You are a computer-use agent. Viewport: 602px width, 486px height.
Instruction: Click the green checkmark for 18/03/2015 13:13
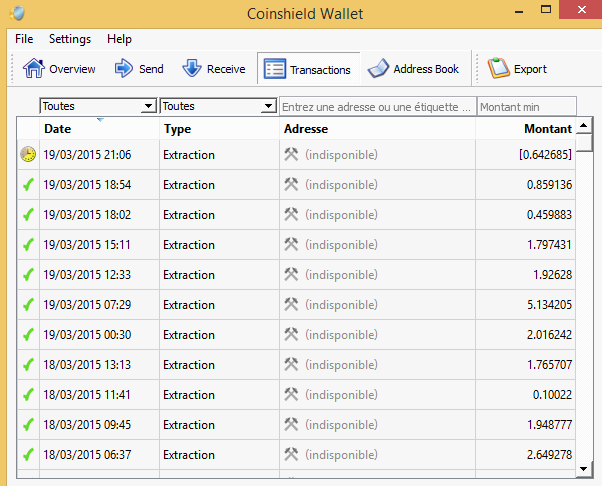click(28, 364)
